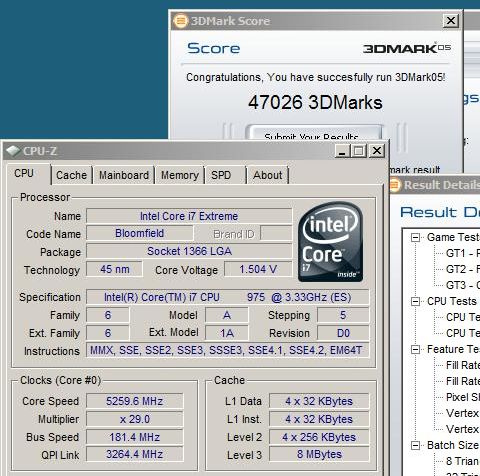The height and width of the screenshot is (476, 480).
Task: Close the CPU-Z window
Action: pyautogui.click(x=377, y=151)
